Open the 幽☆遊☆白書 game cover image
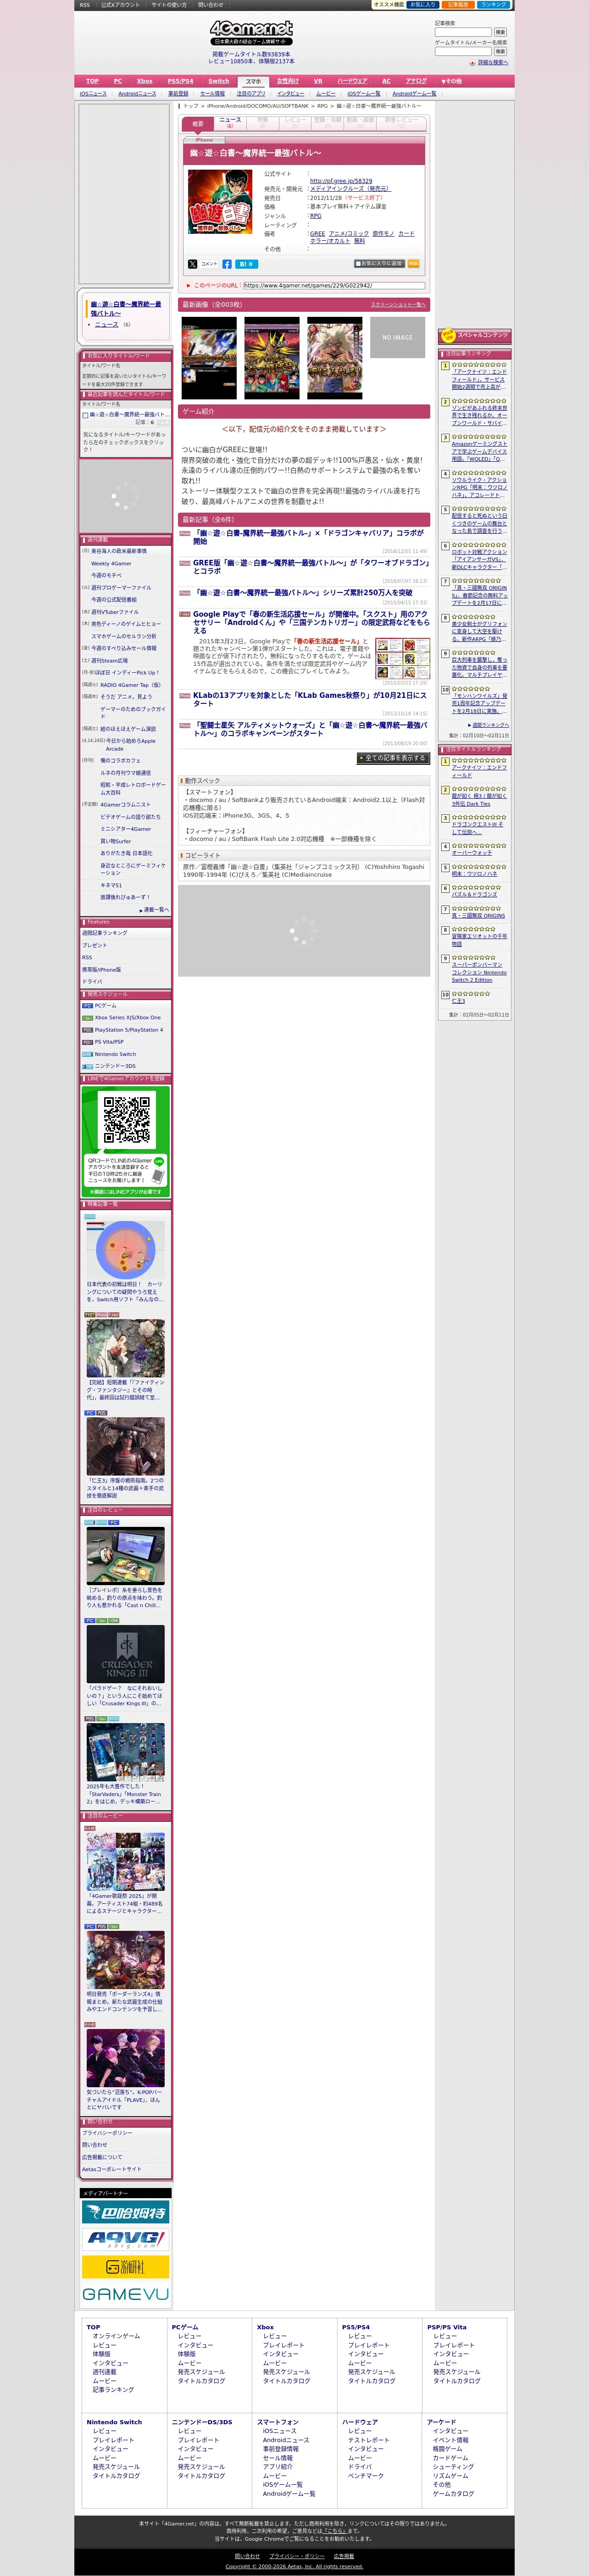This screenshot has height=2576, width=589. (220, 202)
